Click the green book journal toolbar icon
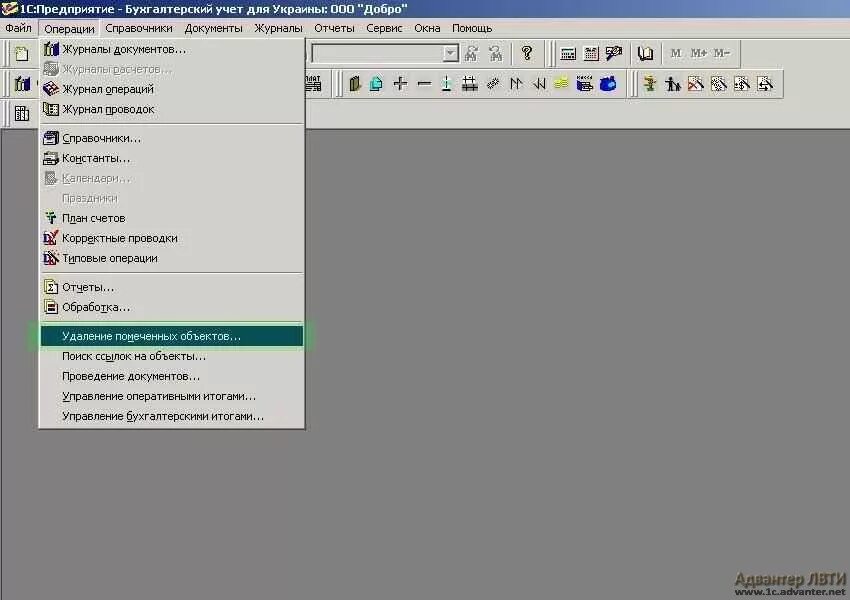 click(x=355, y=84)
